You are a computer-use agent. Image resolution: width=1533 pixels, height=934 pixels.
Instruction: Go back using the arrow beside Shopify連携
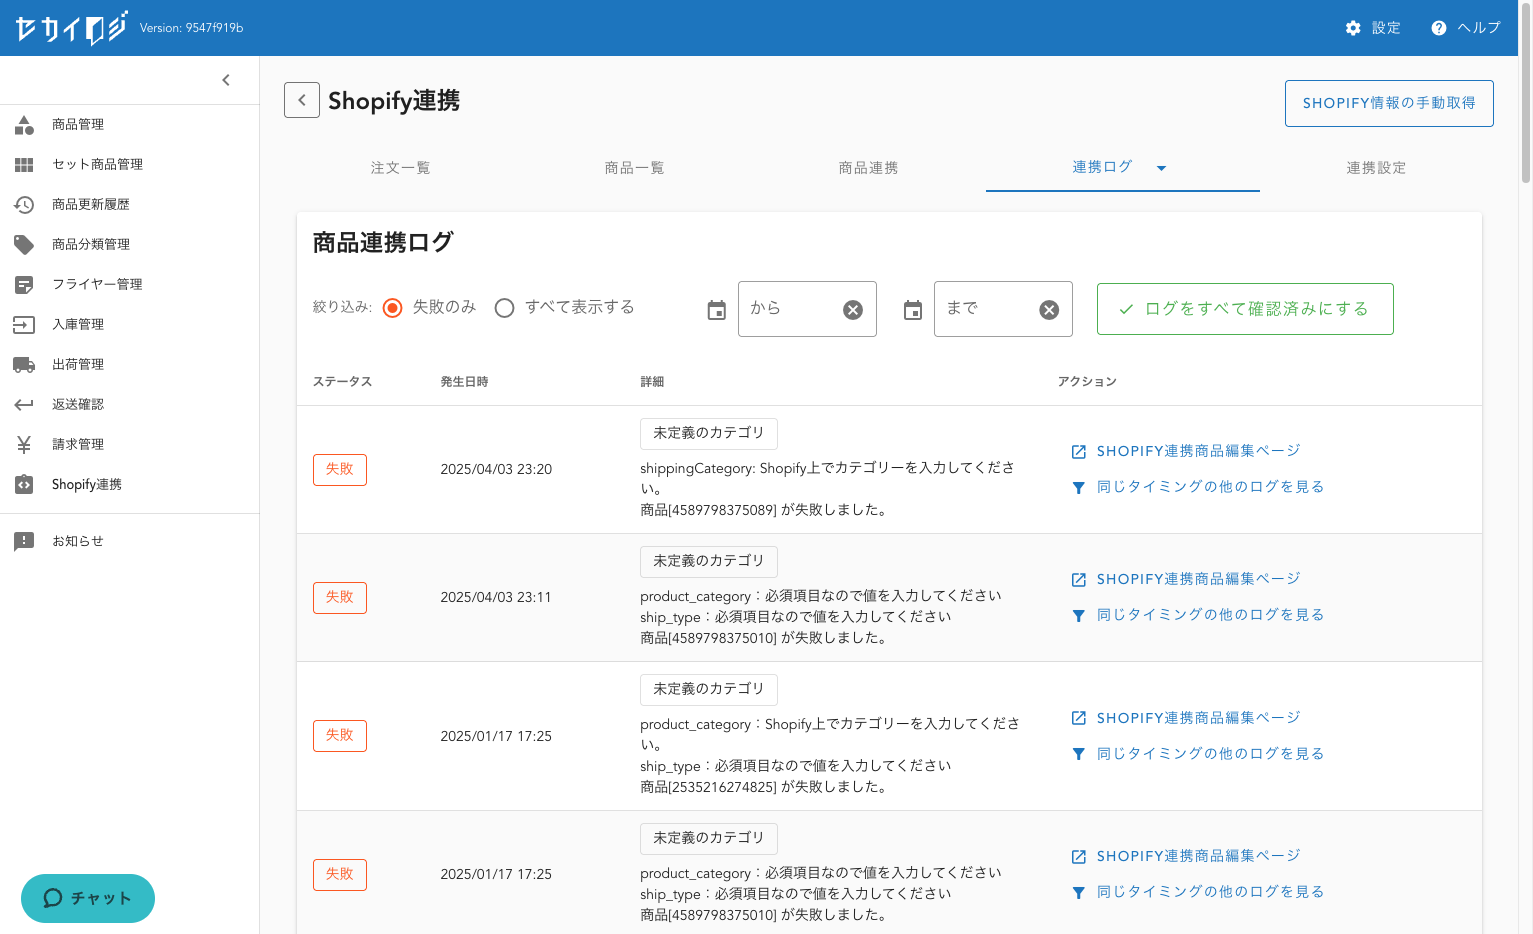[x=302, y=100]
